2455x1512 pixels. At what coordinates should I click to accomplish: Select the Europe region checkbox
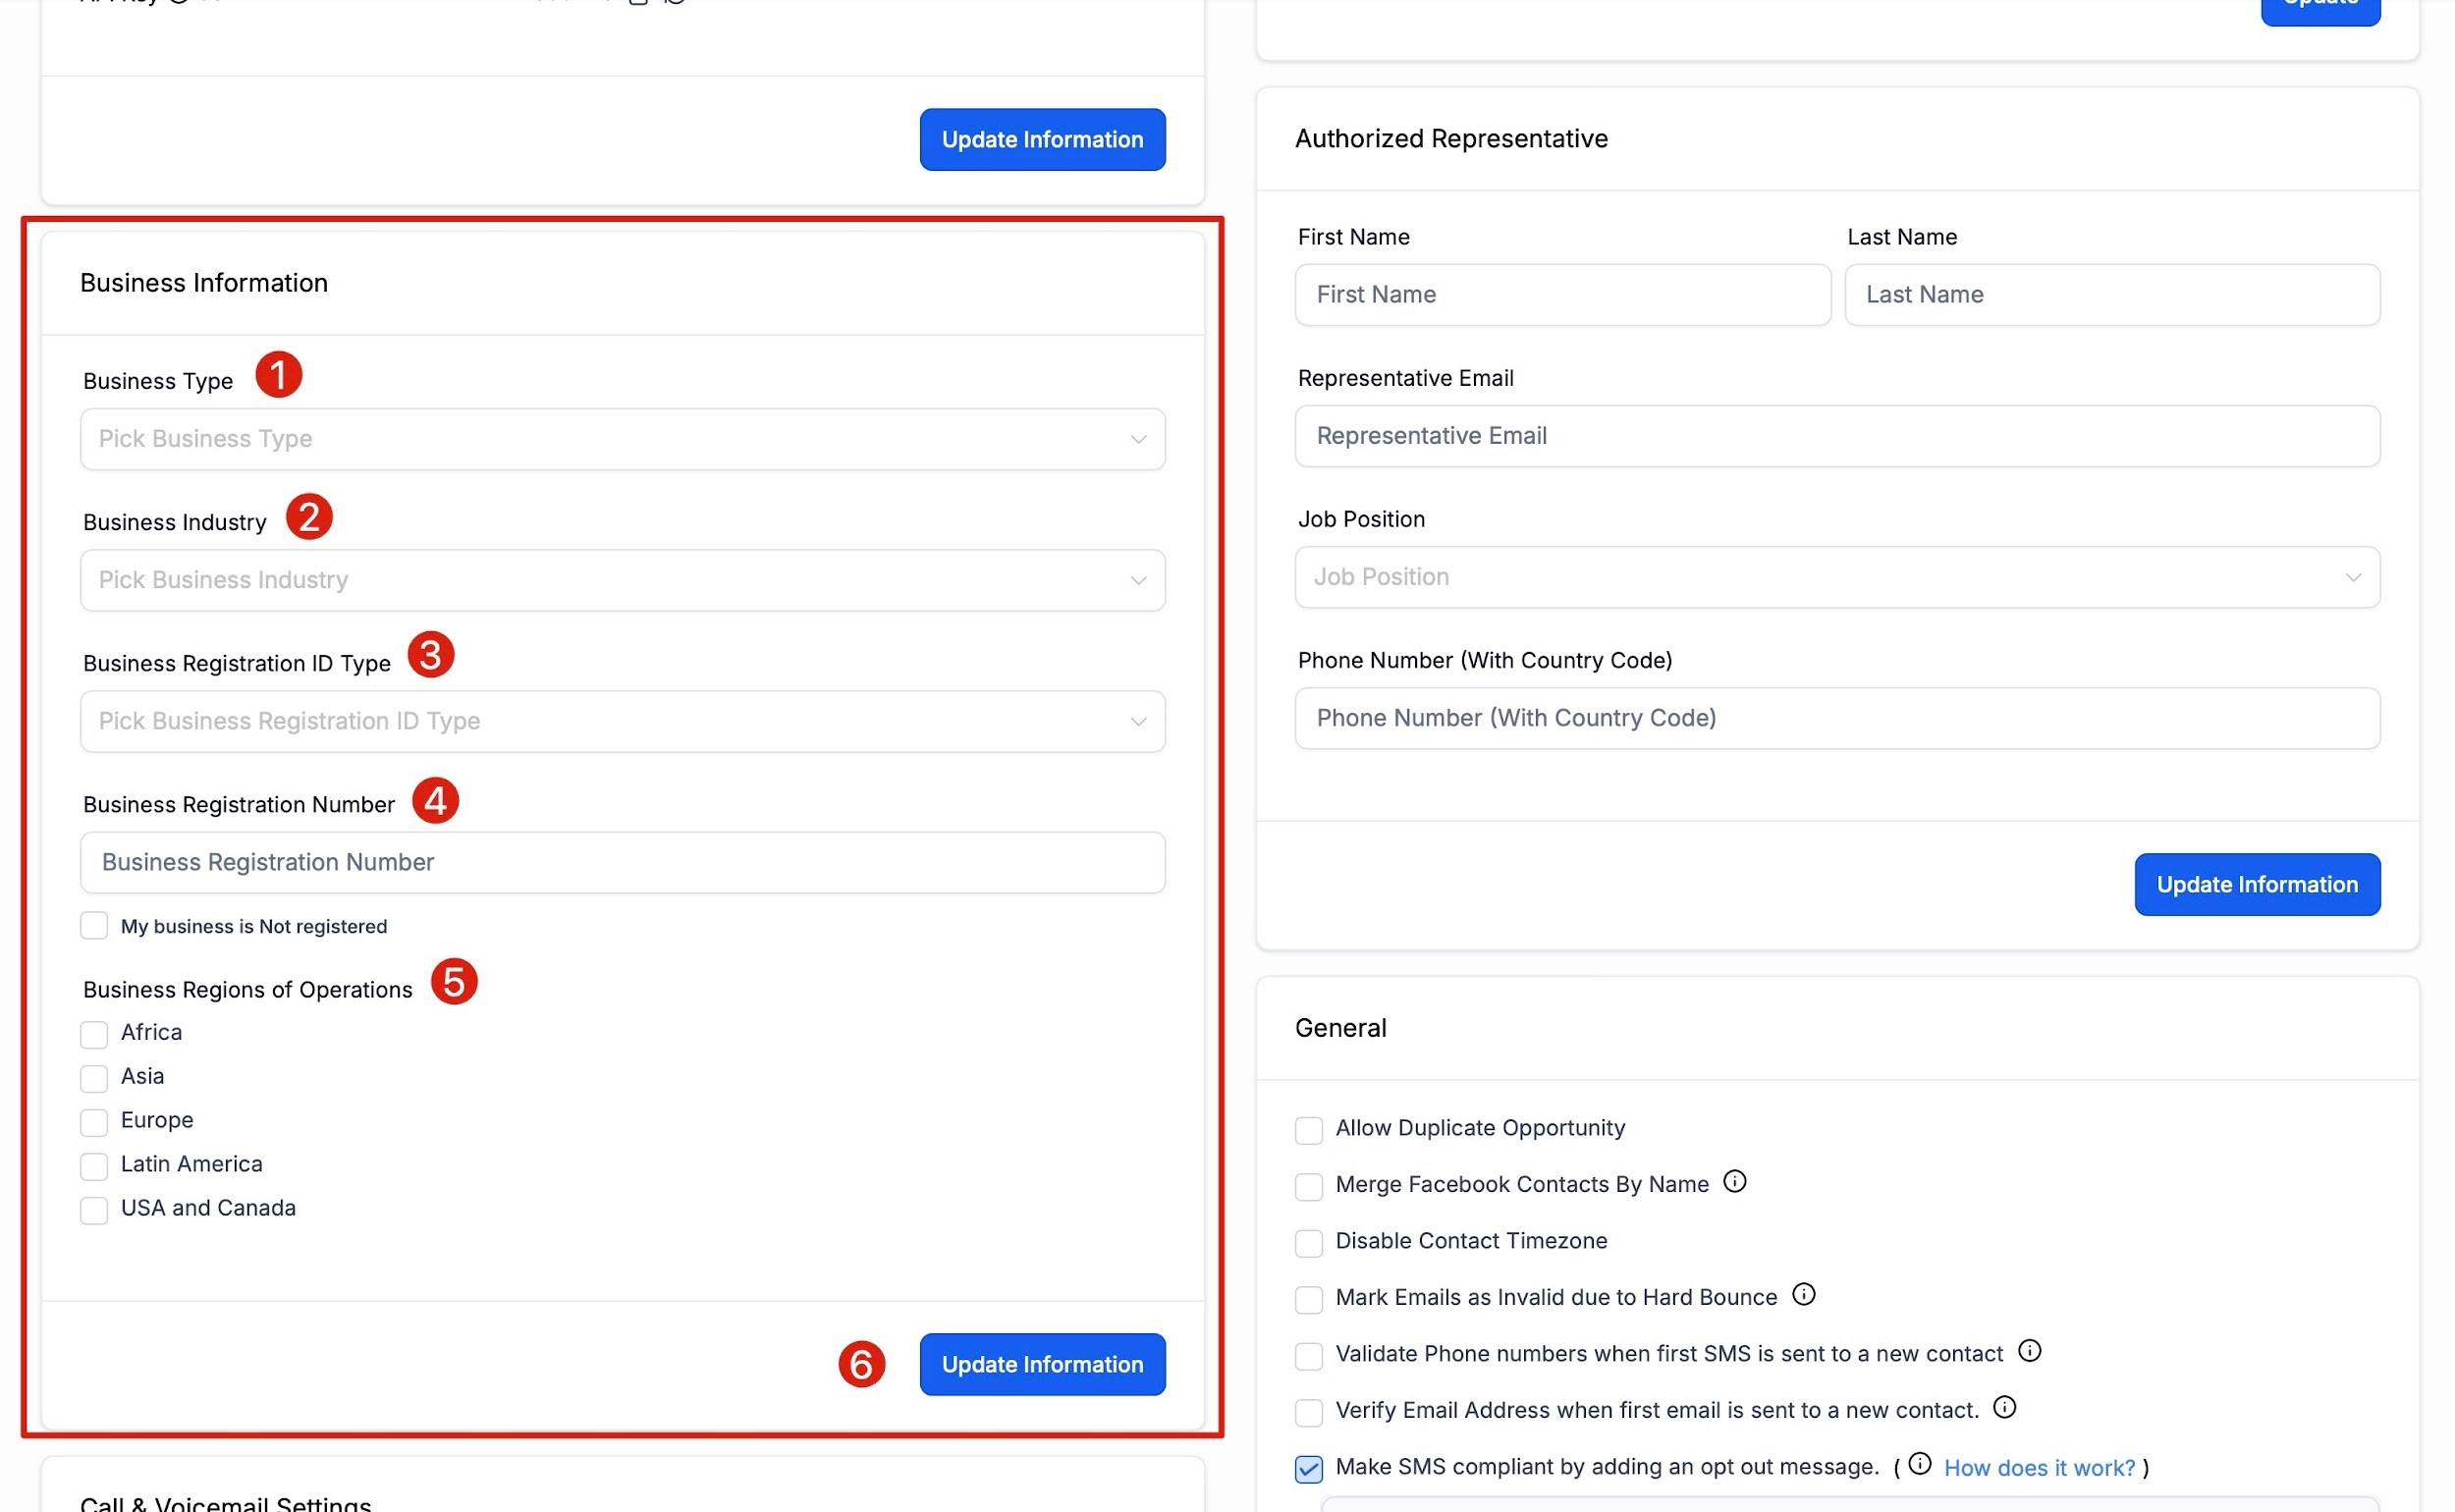click(94, 1122)
